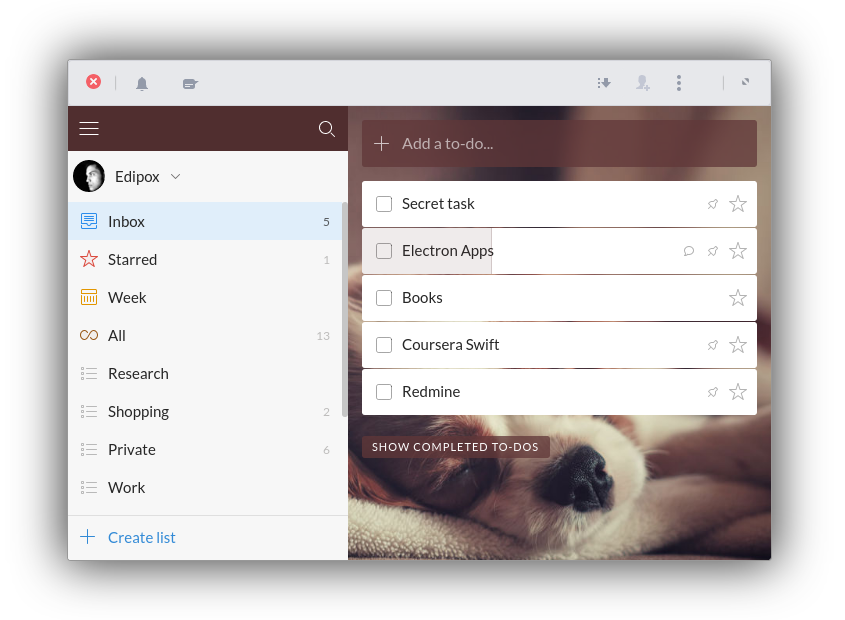Open the Books task
845x620 pixels.
[x=559, y=298]
